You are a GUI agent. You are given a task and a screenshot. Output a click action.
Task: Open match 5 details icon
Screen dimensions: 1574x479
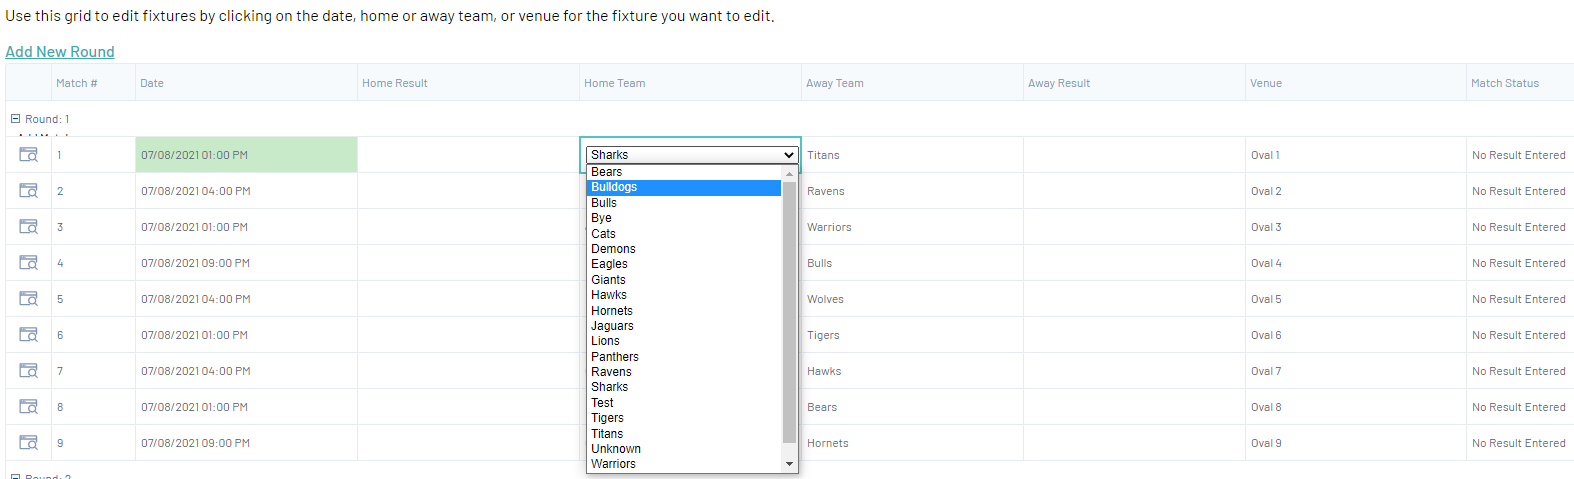28,299
